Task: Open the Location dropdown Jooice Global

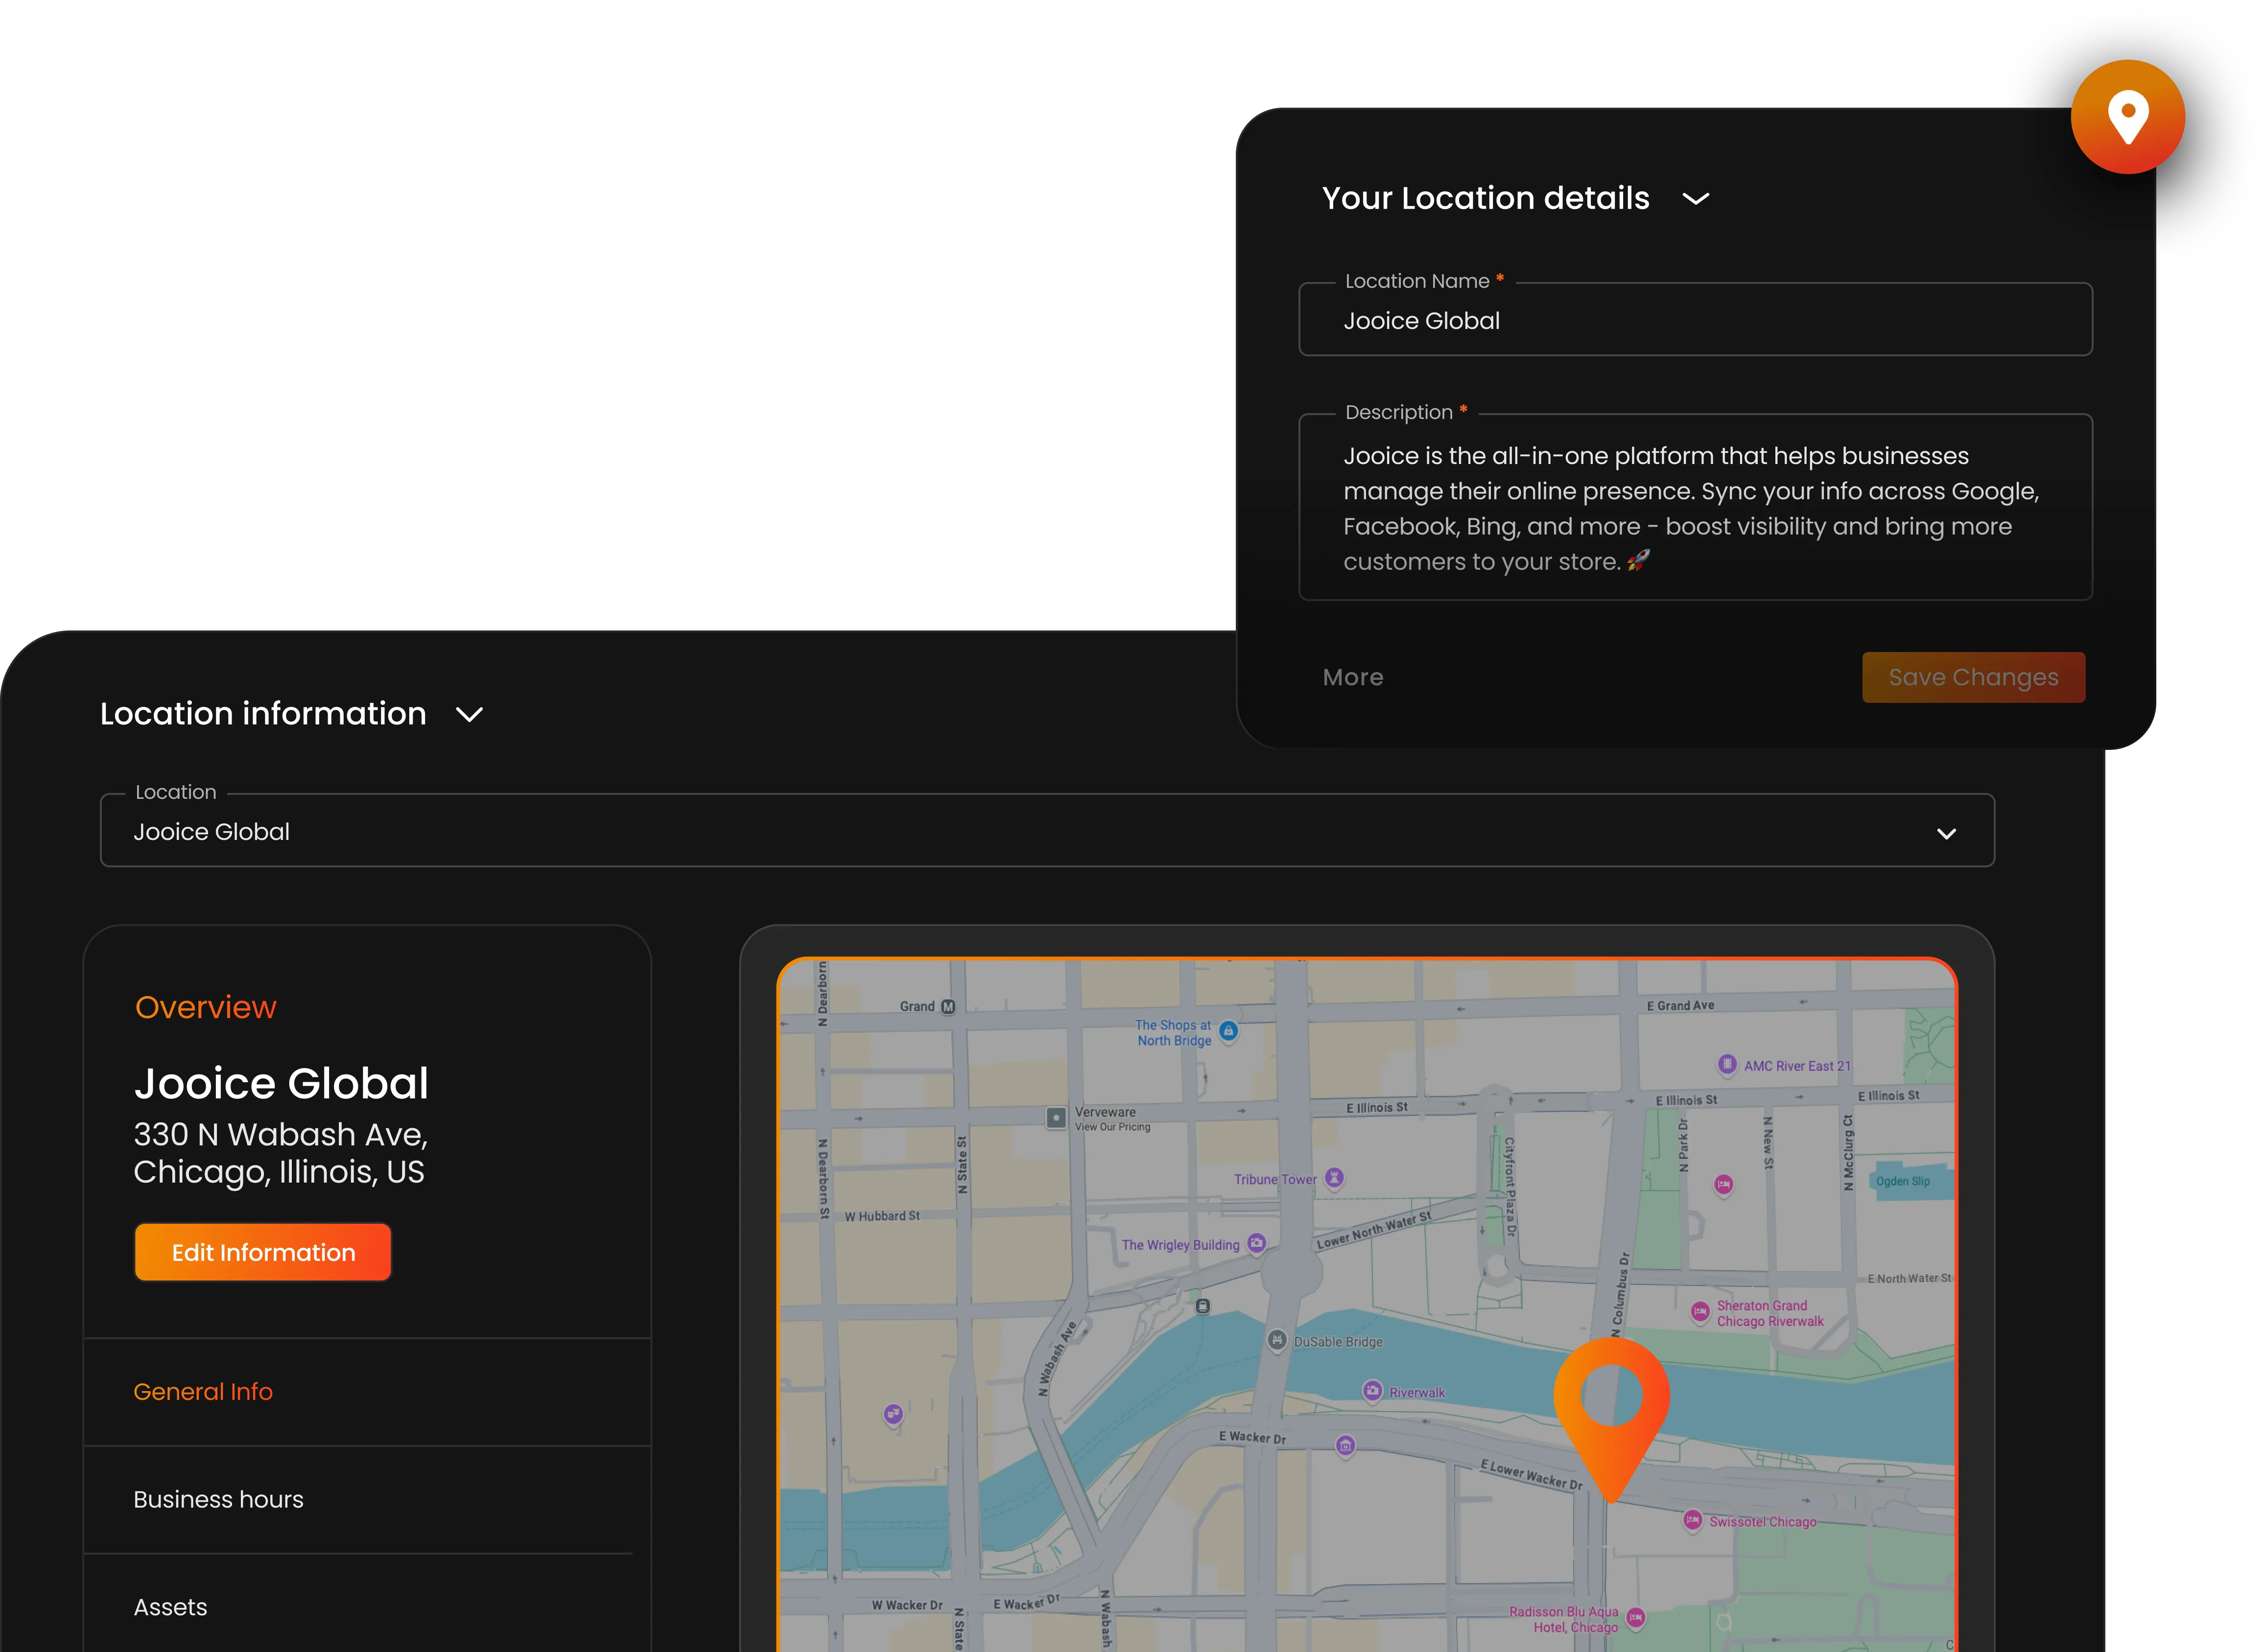Action: click(1047, 831)
